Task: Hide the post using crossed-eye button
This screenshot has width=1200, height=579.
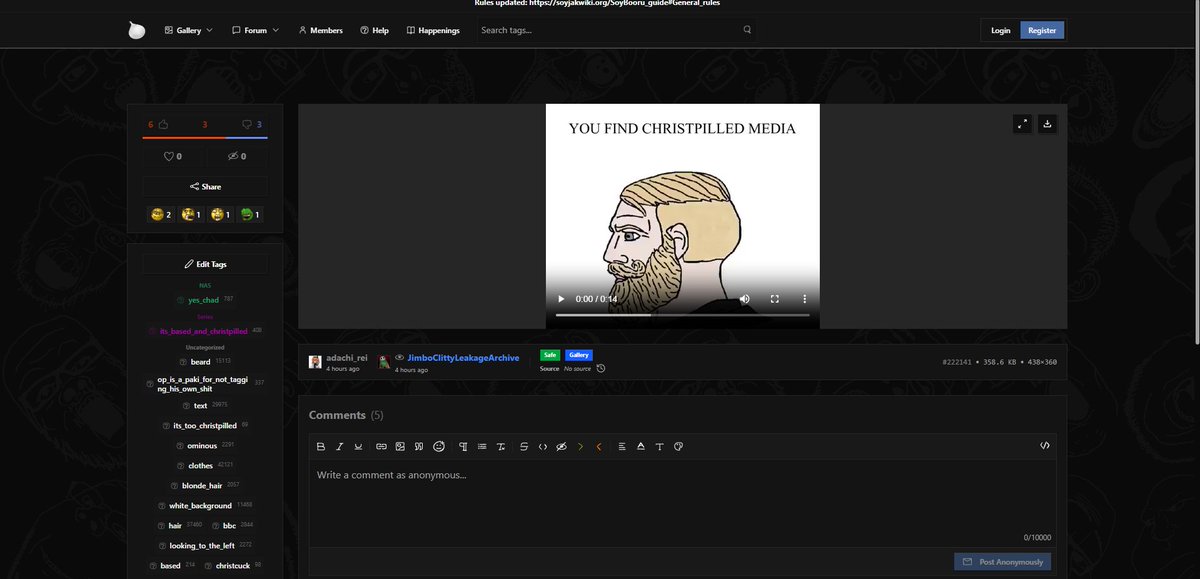Action: [236, 156]
